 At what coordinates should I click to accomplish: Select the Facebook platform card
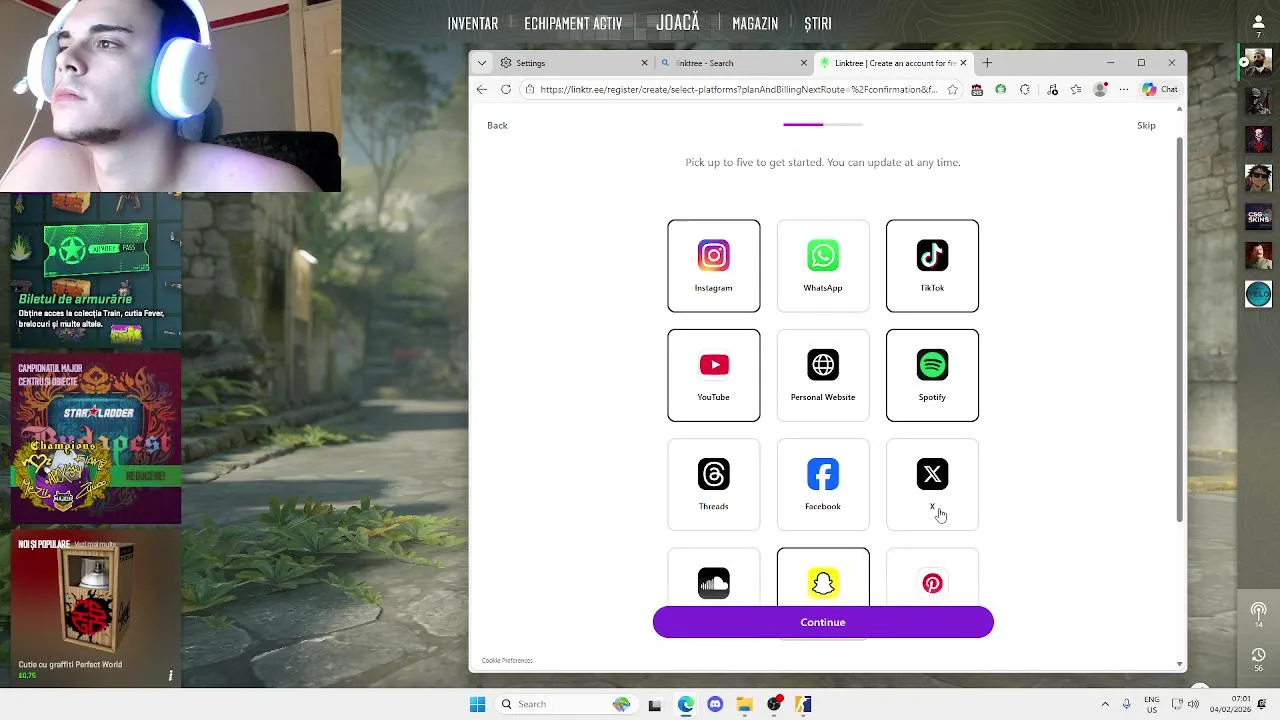tap(823, 484)
